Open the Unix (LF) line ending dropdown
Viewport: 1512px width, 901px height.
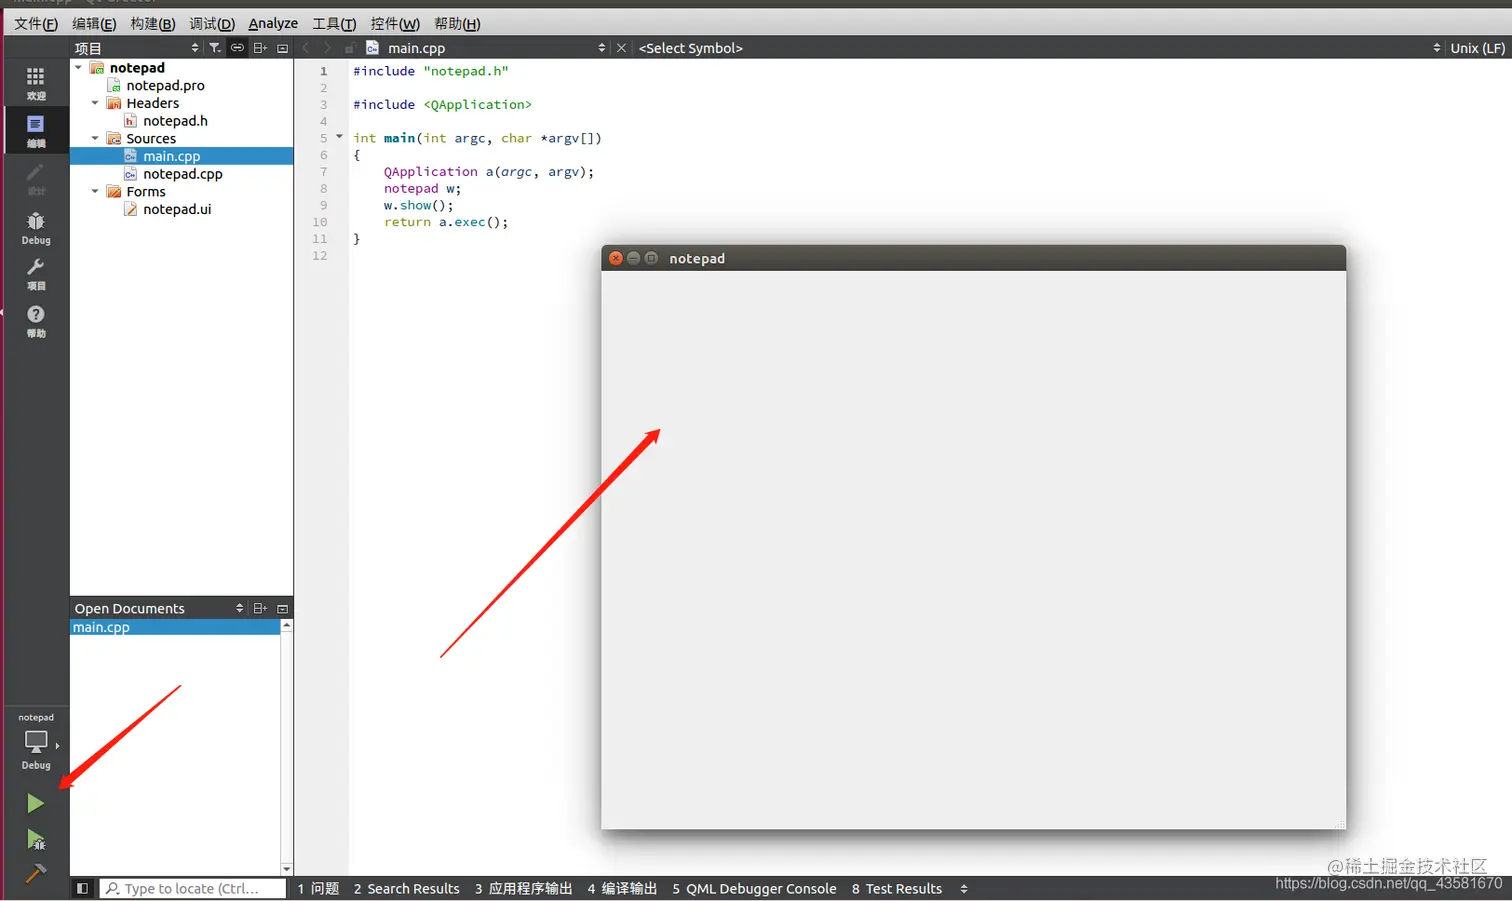(1477, 48)
